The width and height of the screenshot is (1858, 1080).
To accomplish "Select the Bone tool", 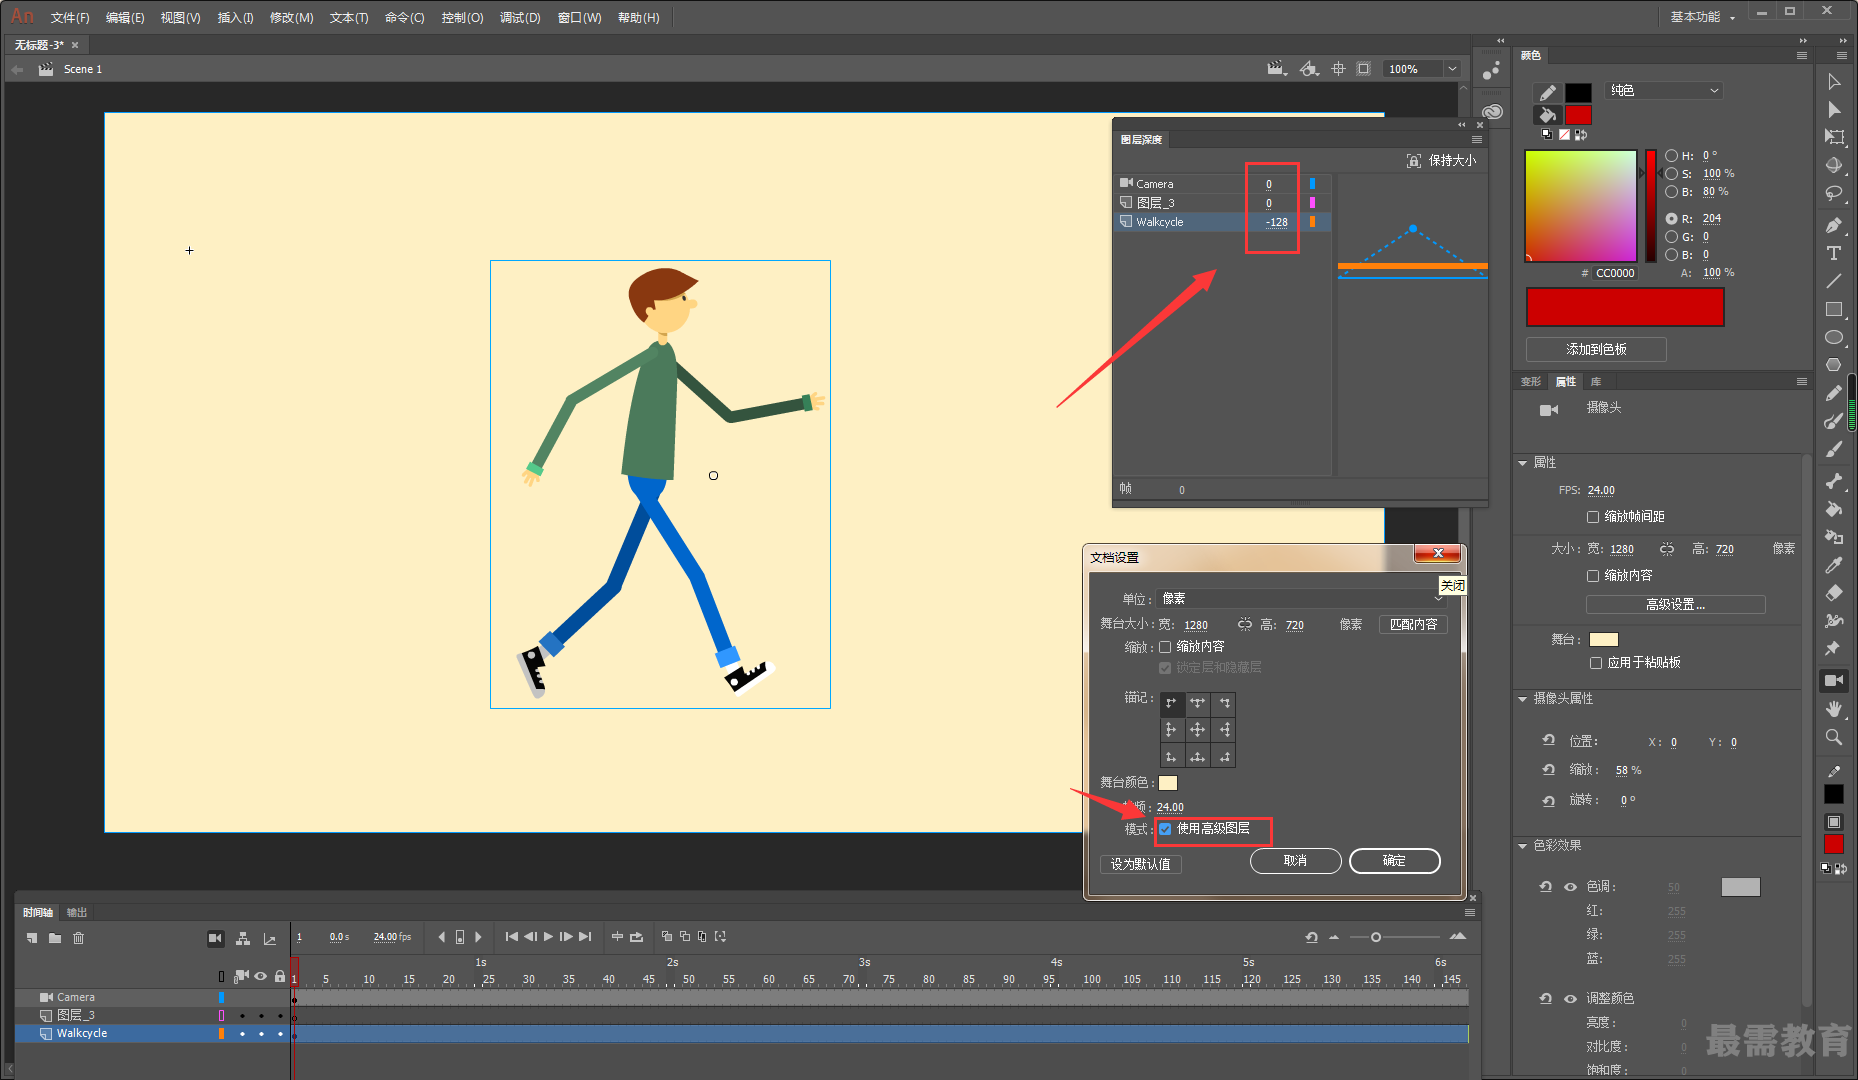I will pos(1834,481).
